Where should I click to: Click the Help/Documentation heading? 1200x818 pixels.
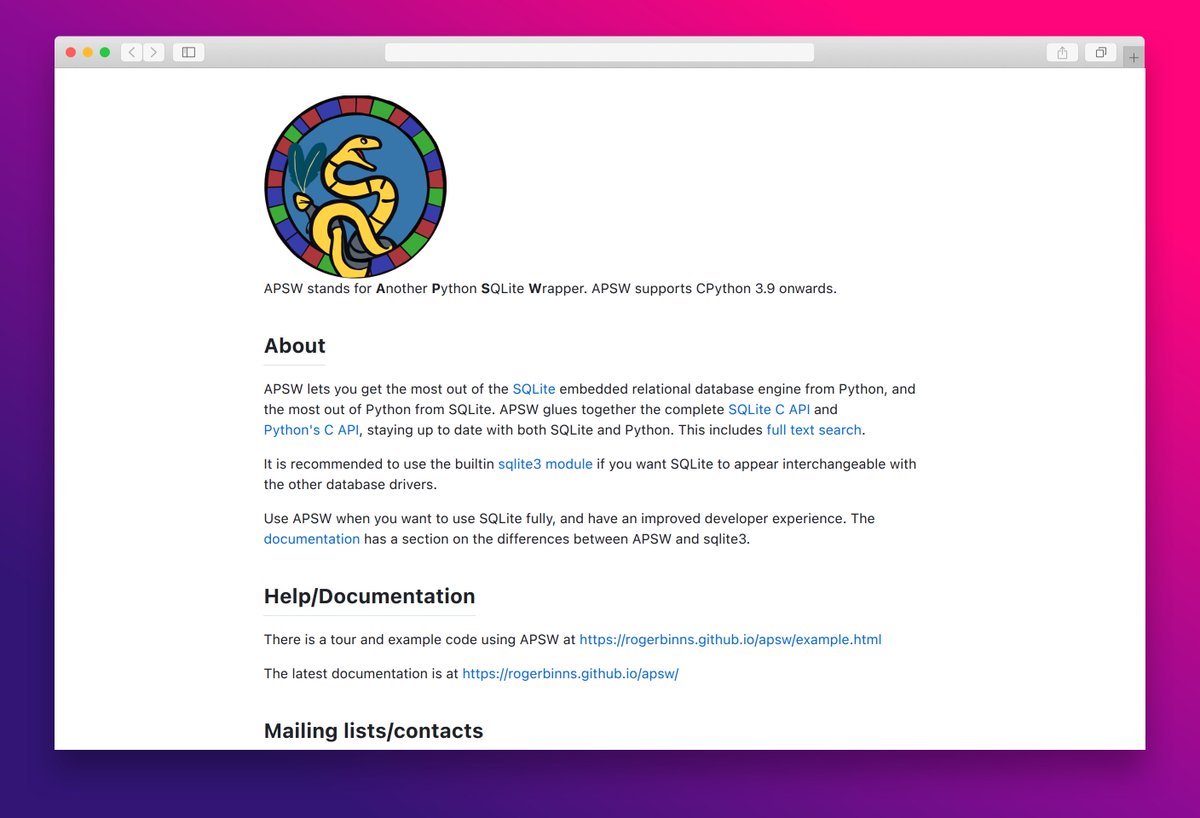[370, 596]
